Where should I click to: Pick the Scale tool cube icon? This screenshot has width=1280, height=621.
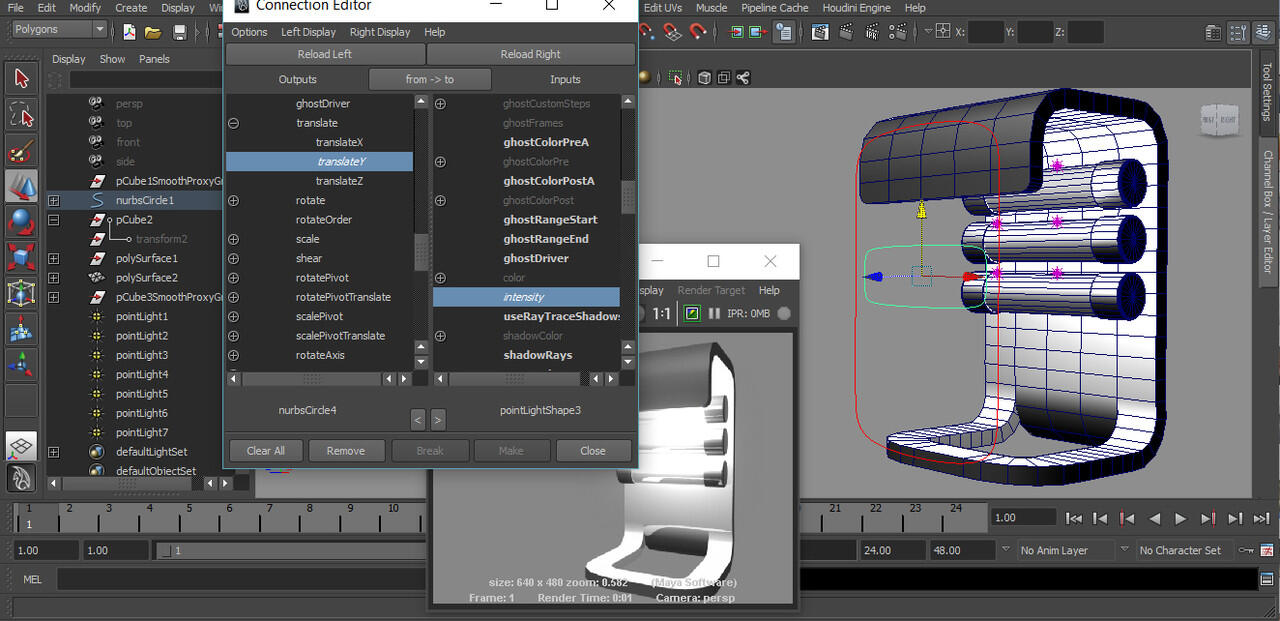click(x=22, y=258)
